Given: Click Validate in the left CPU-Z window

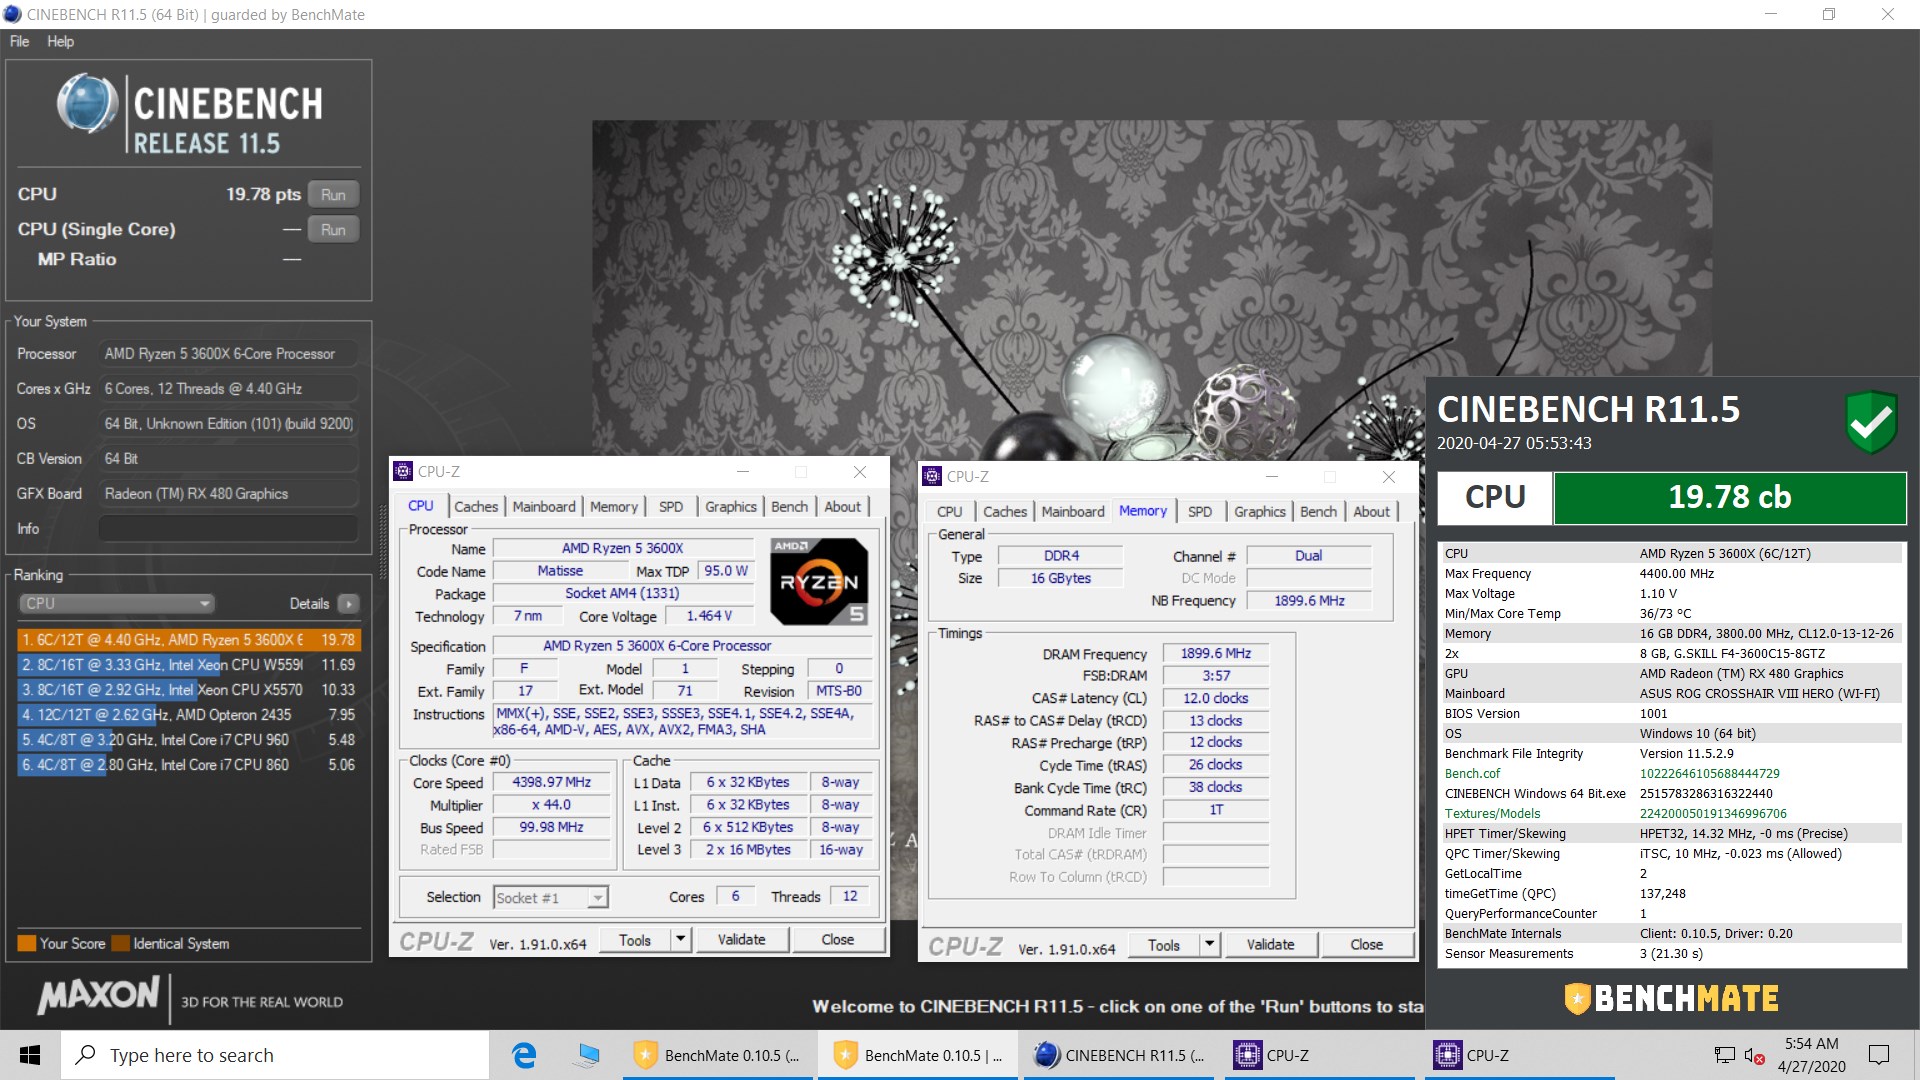Looking at the screenshot, I should tap(741, 939).
